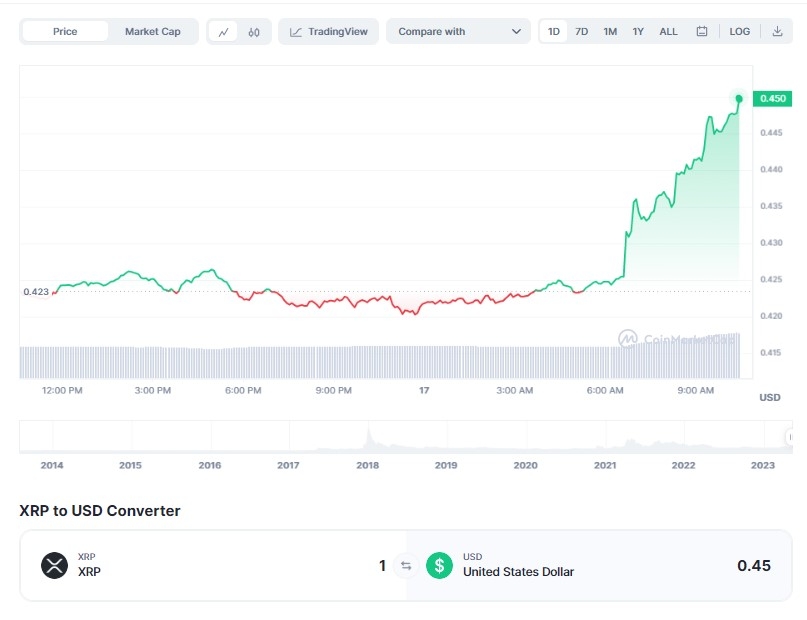Open the Compare with dropdown
This screenshot has height=620, width=807.
tap(458, 31)
